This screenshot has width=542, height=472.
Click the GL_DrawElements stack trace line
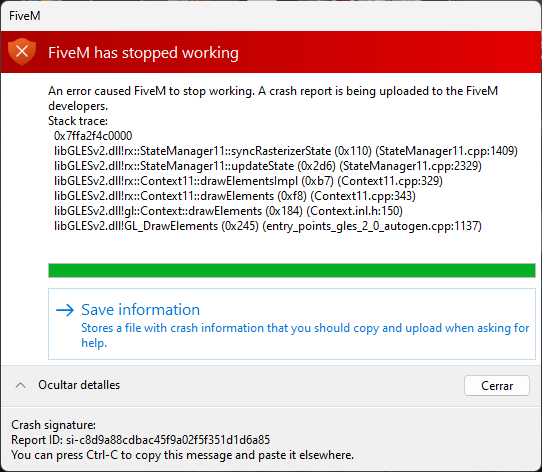click(268, 226)
